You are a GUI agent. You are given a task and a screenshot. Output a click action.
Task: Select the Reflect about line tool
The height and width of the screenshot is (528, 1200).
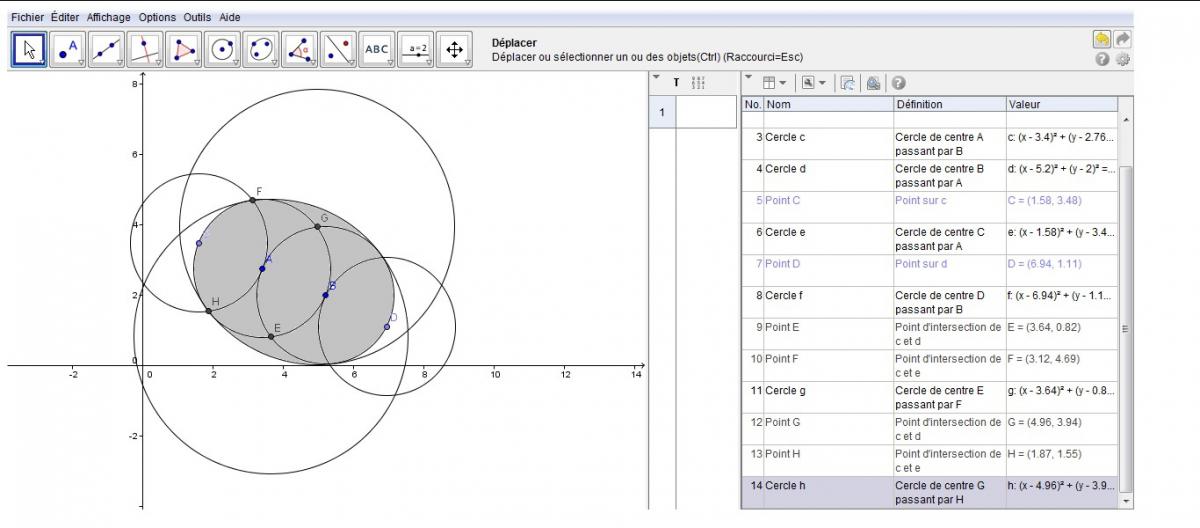pyautogui.click(x=339, y=49)
